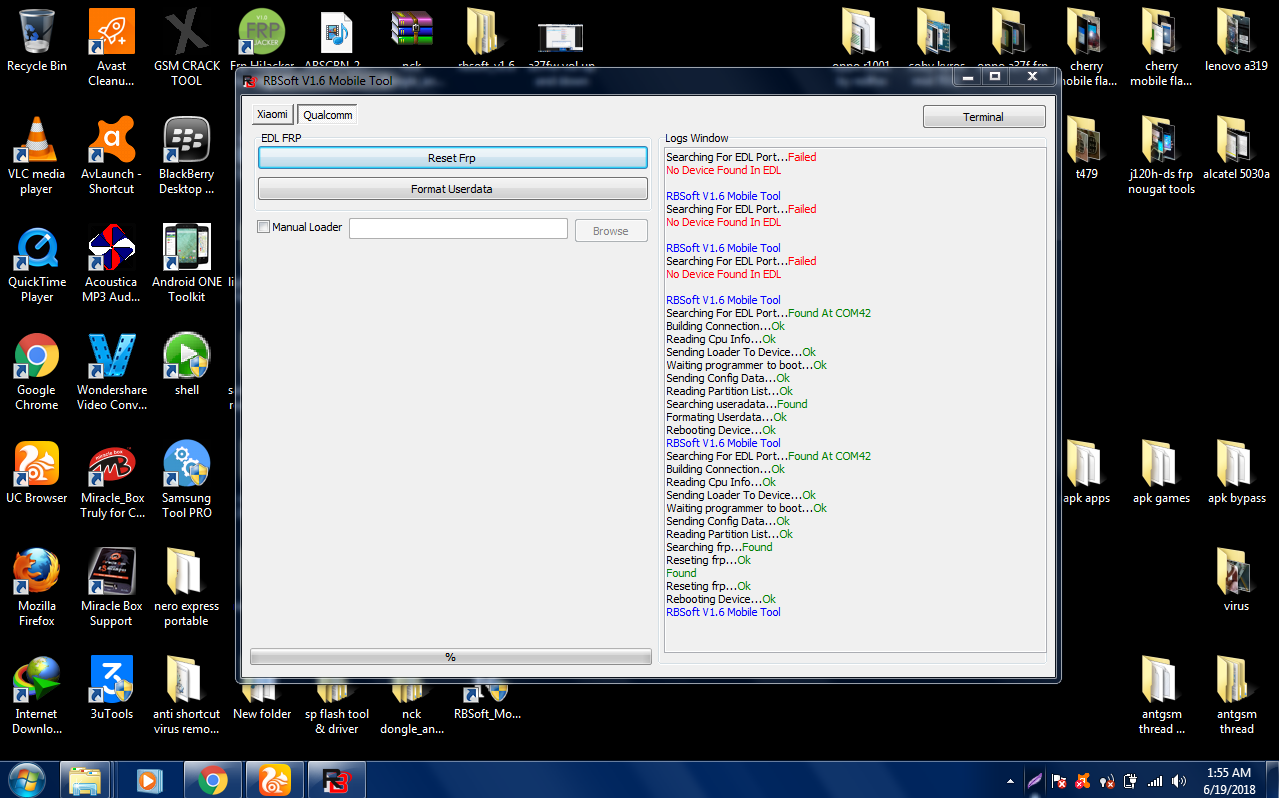1279x798 pixels.
Task: Select the anti shortcut virus remover folder
Action: click(x=187, y=695)
